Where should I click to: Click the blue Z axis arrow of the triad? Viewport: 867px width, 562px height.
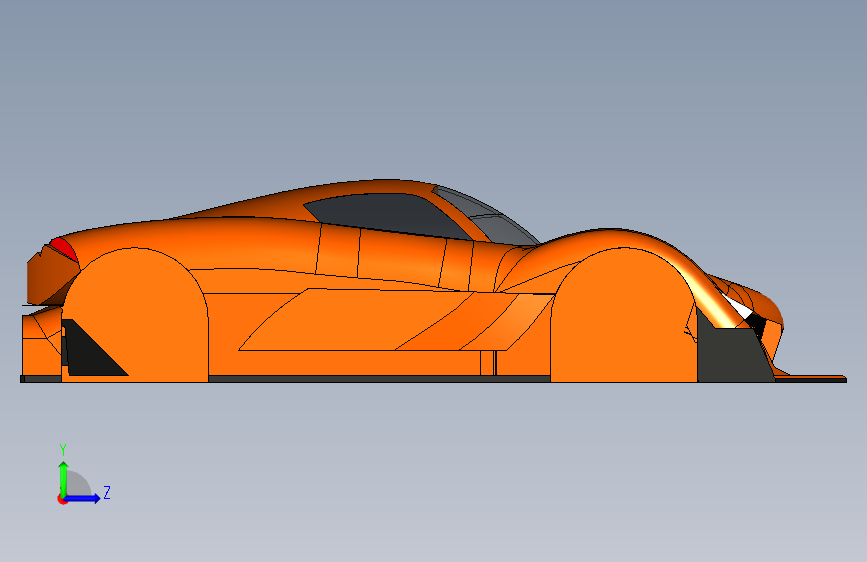(x=82, y=498)
